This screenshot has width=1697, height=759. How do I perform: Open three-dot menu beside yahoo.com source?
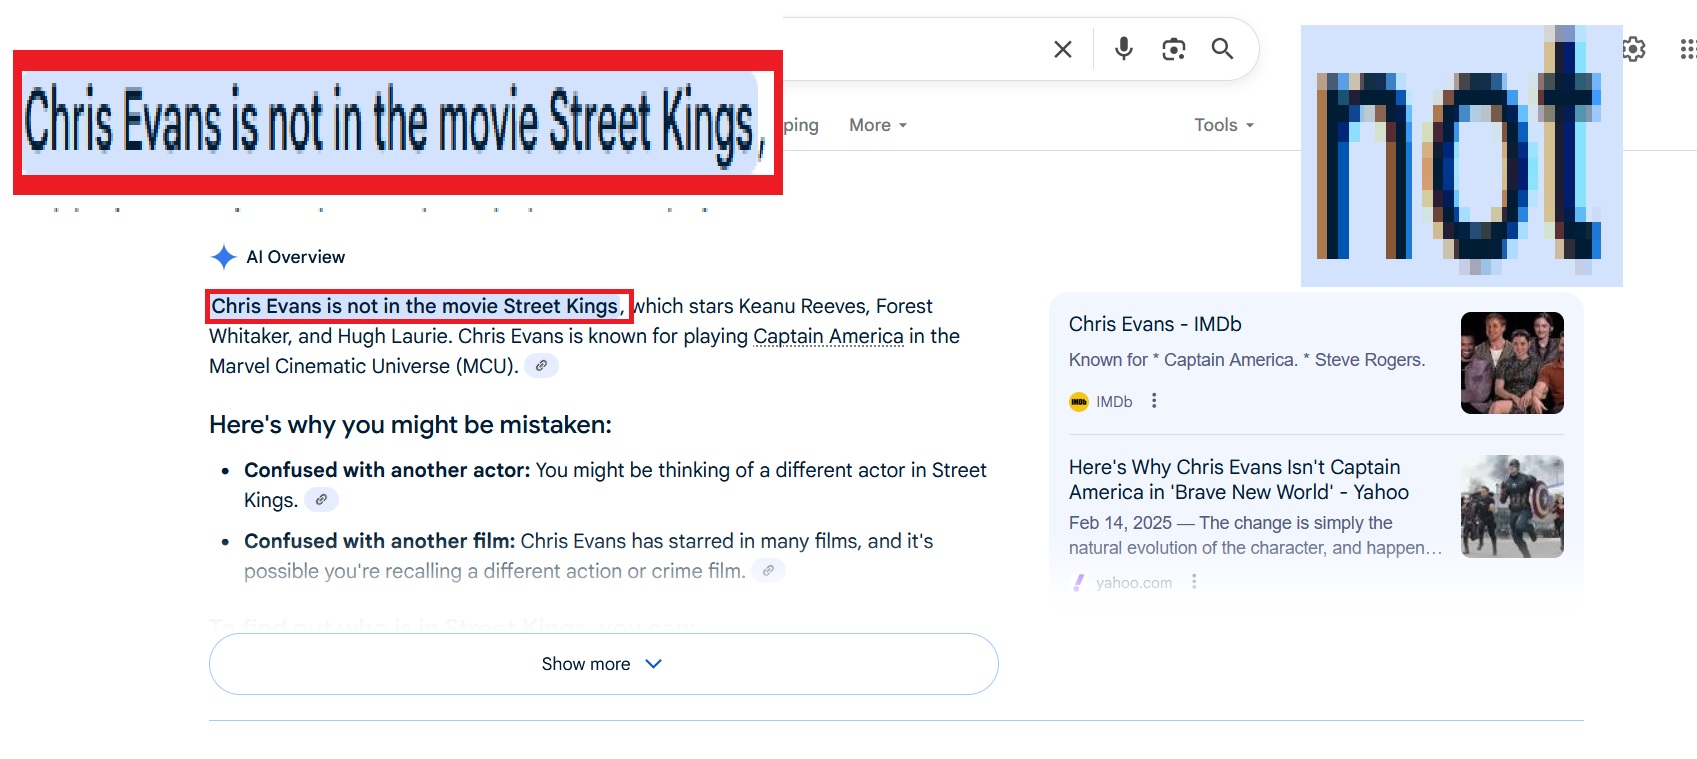point(1194,582)
